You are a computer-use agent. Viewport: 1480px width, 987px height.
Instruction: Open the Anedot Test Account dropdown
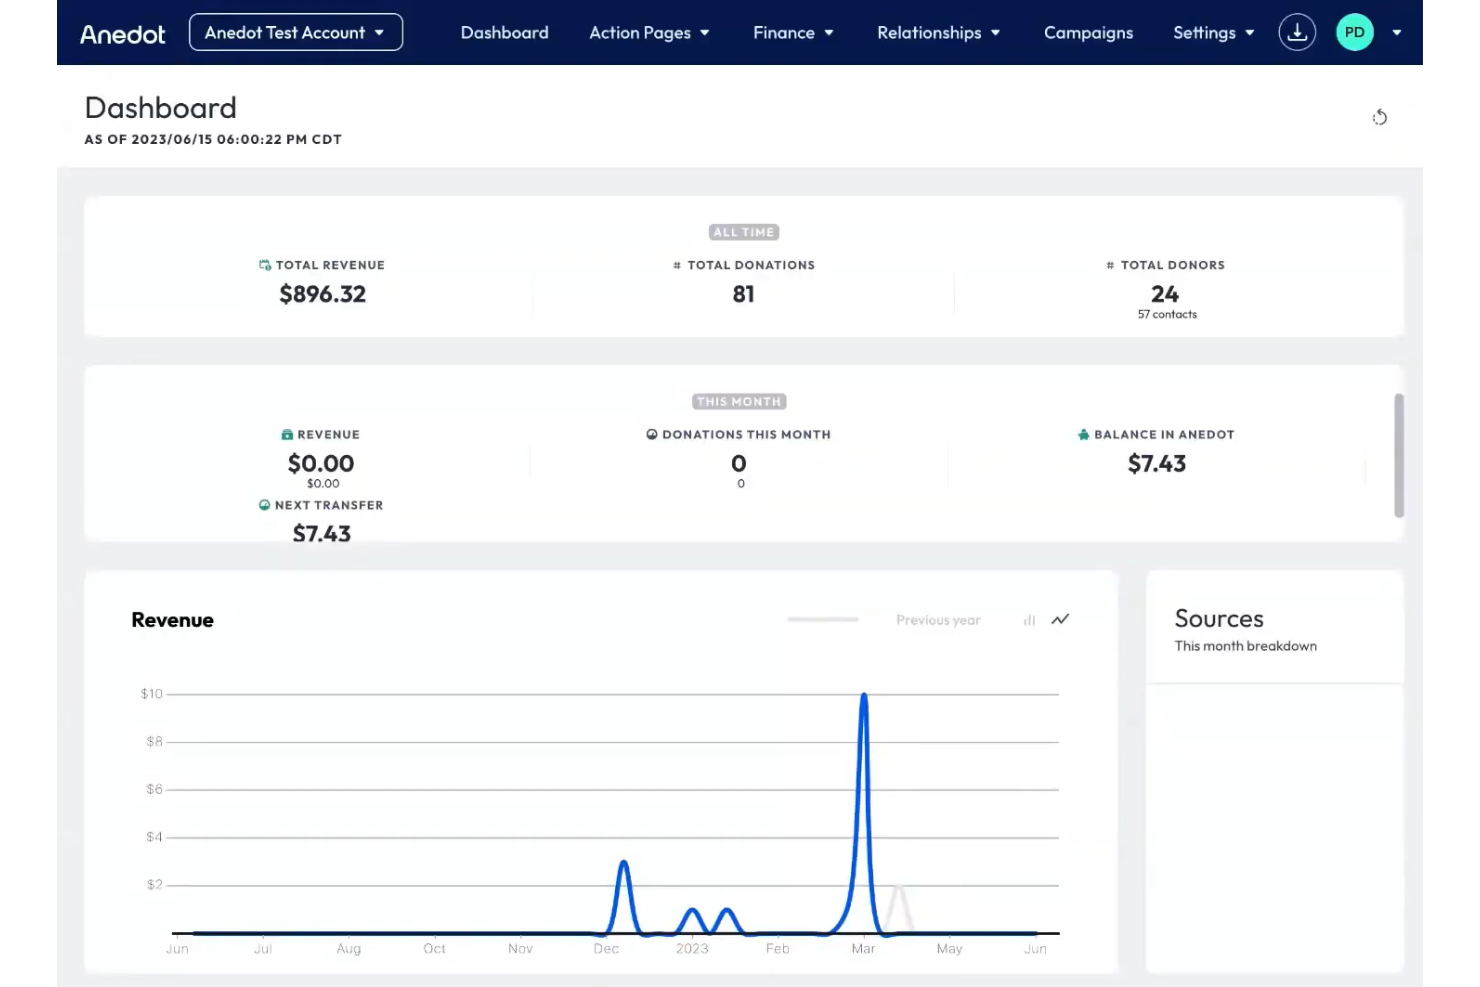295,33
